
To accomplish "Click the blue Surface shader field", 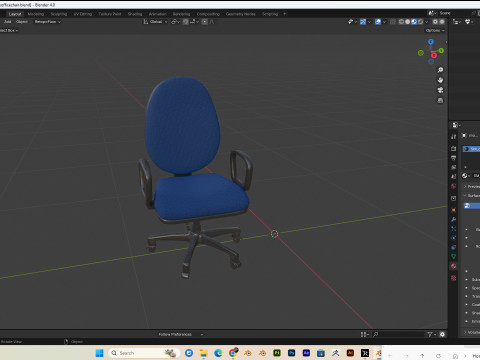I will [472, 206].
